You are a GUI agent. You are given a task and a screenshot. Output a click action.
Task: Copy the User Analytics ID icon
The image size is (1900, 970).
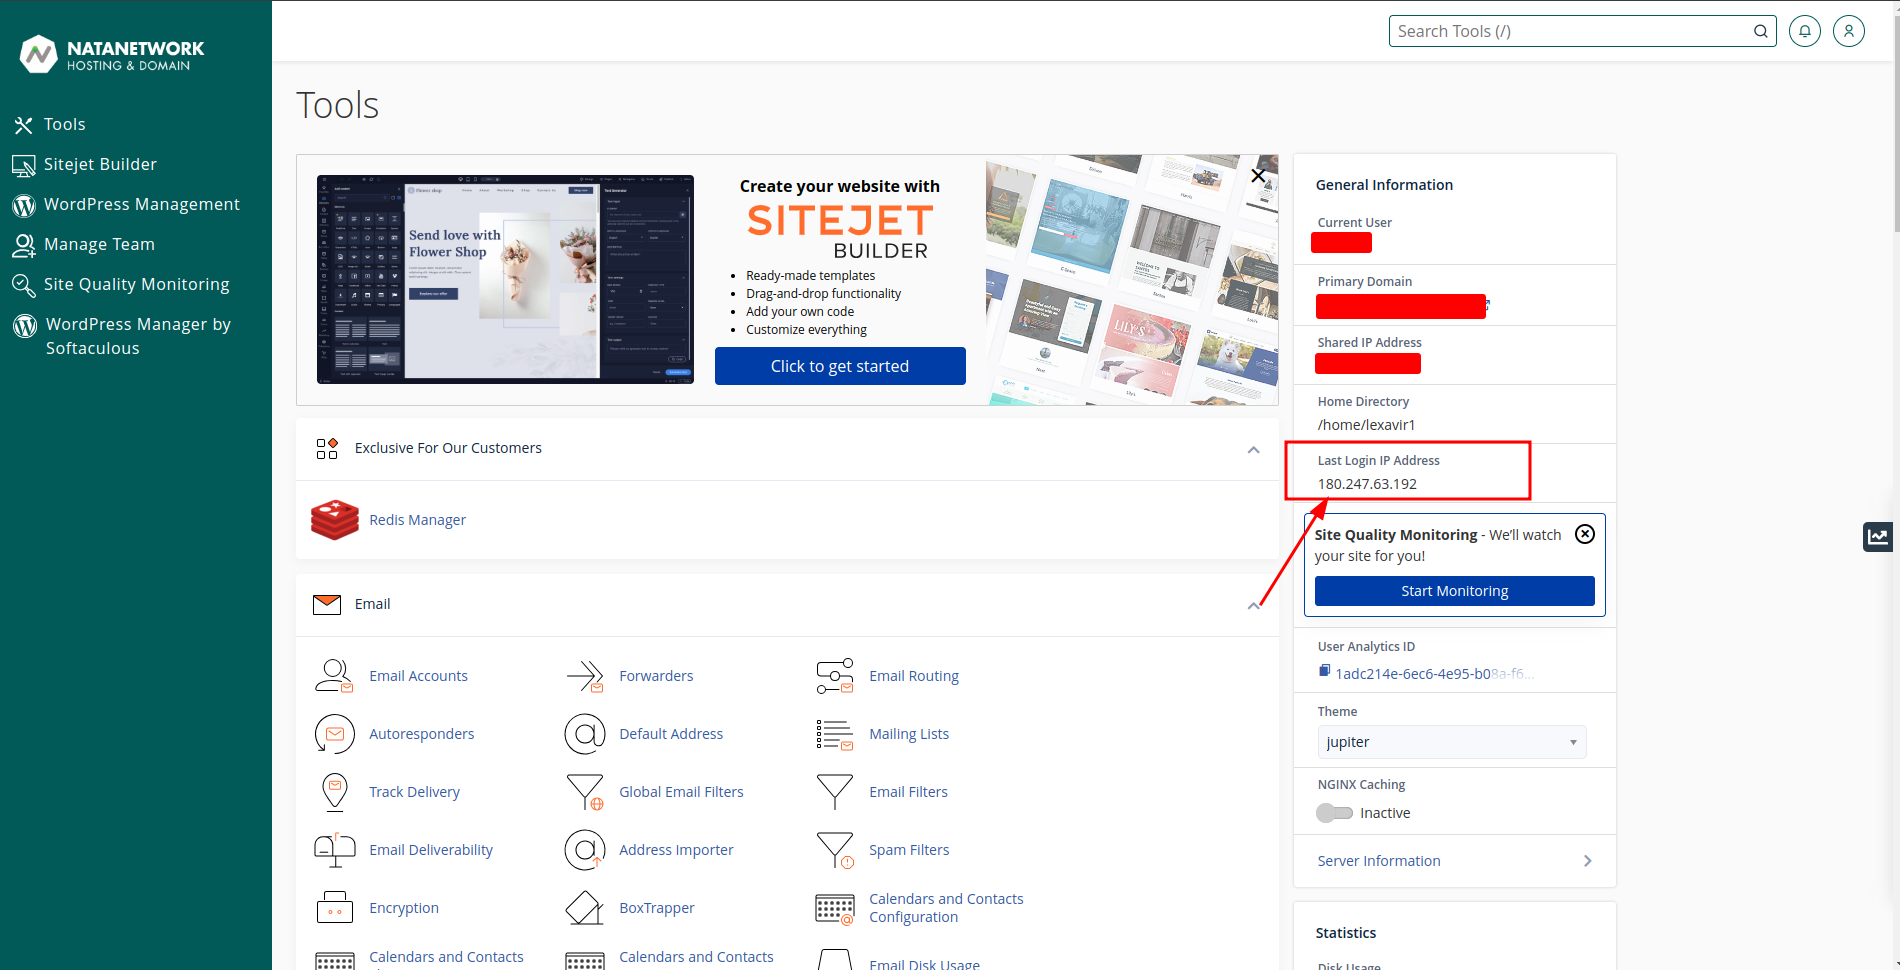coord(1324,672)
